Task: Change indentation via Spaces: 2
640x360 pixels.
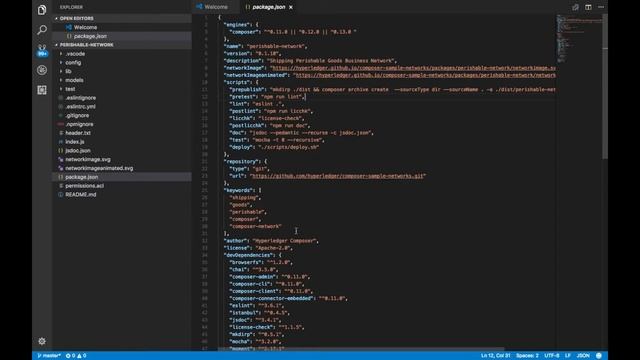Action: coord(527,356)
